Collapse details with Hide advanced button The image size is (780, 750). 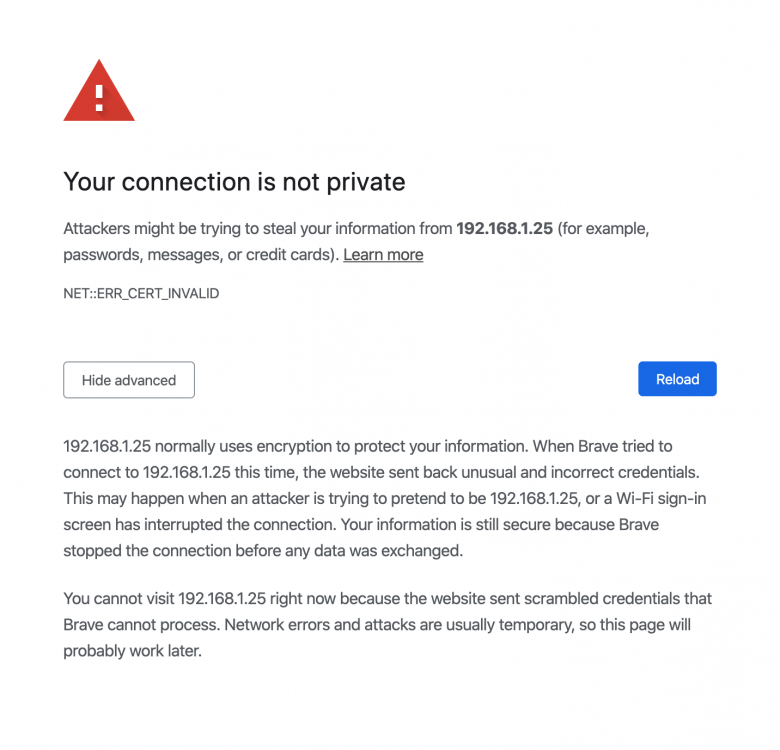129,380
